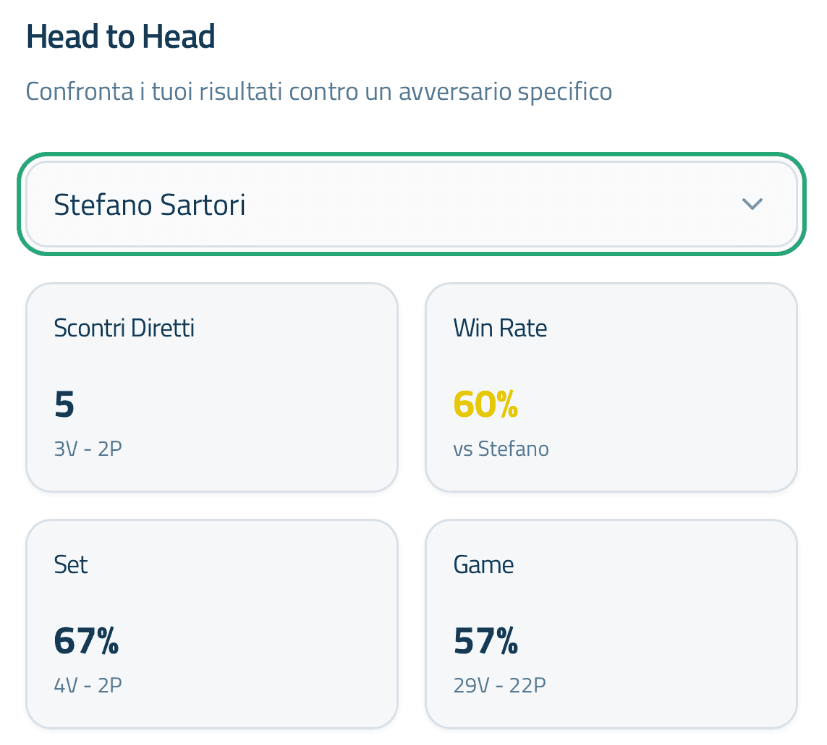Click the 'Confronta i tuoi risultati' subtitle
Image resolution: width=827 pixels, height=745 pixels.
[318, 93]
